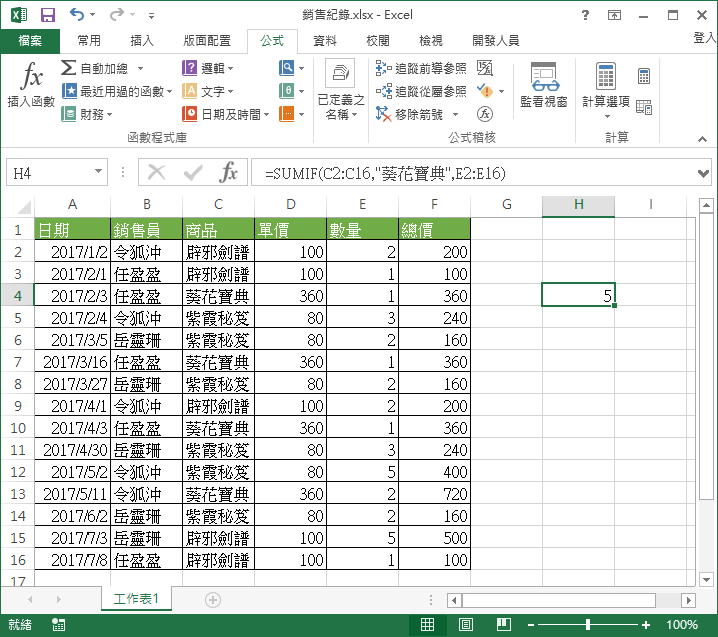Open the Error Checking dropdown arrow
The width and height of the screenshot is (718, 637).
(501, 91)
